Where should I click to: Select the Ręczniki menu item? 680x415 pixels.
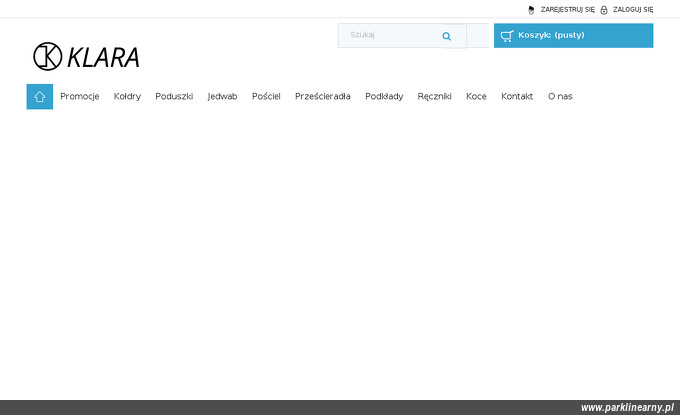click(434, 96)
